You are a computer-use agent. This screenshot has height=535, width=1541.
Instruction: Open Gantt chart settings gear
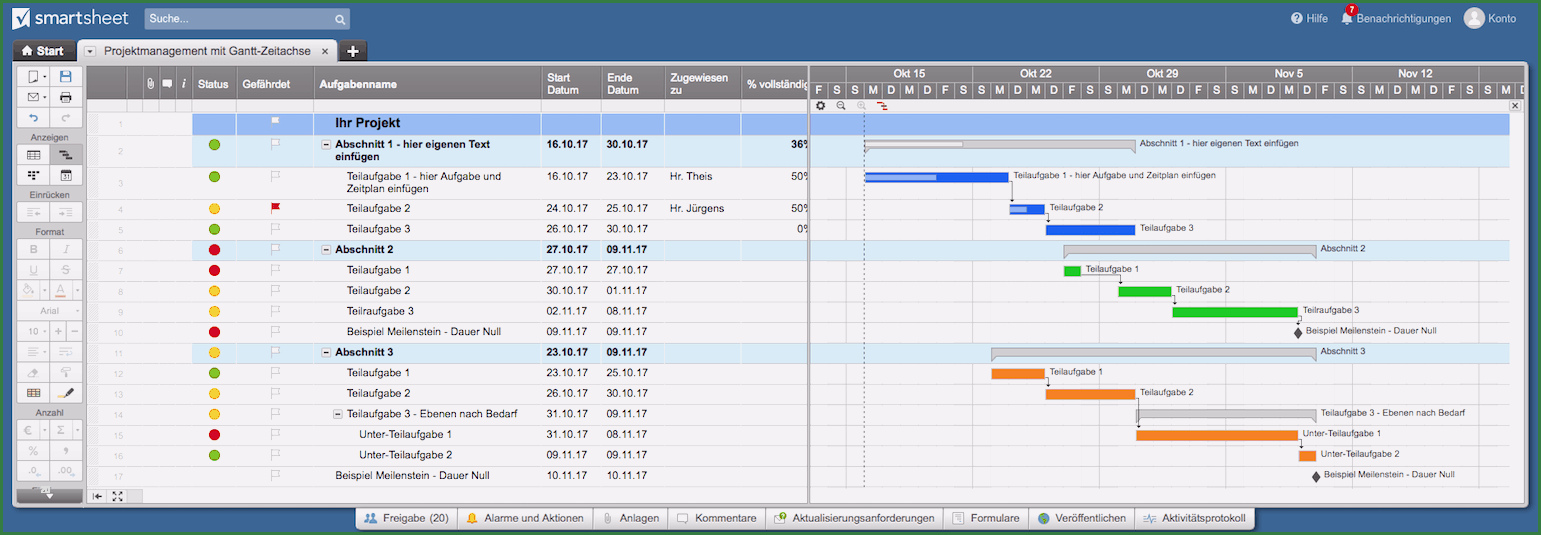click(820, 105)
